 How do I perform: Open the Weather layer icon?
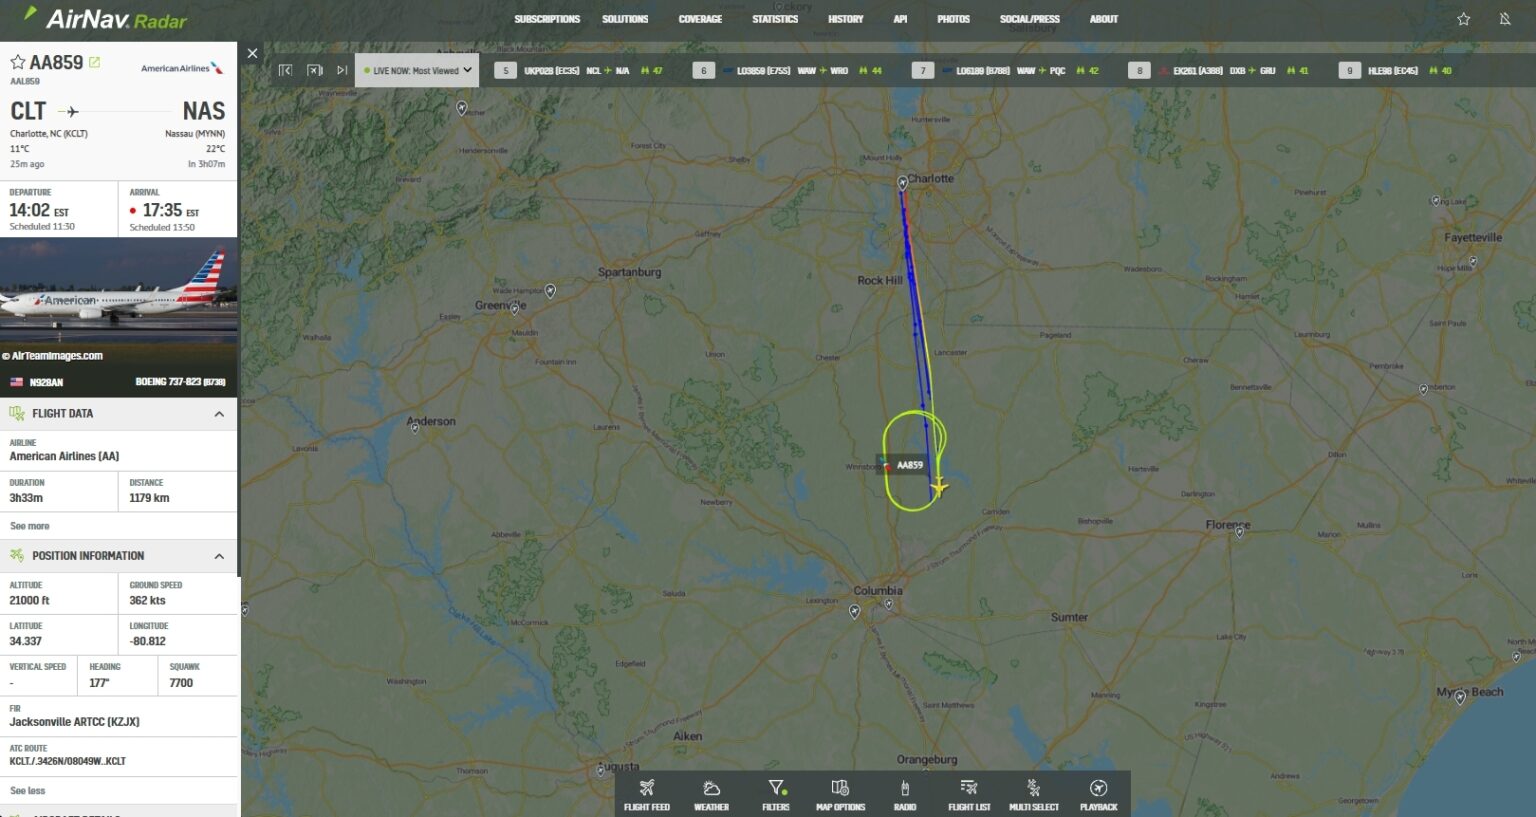(711, 794)
